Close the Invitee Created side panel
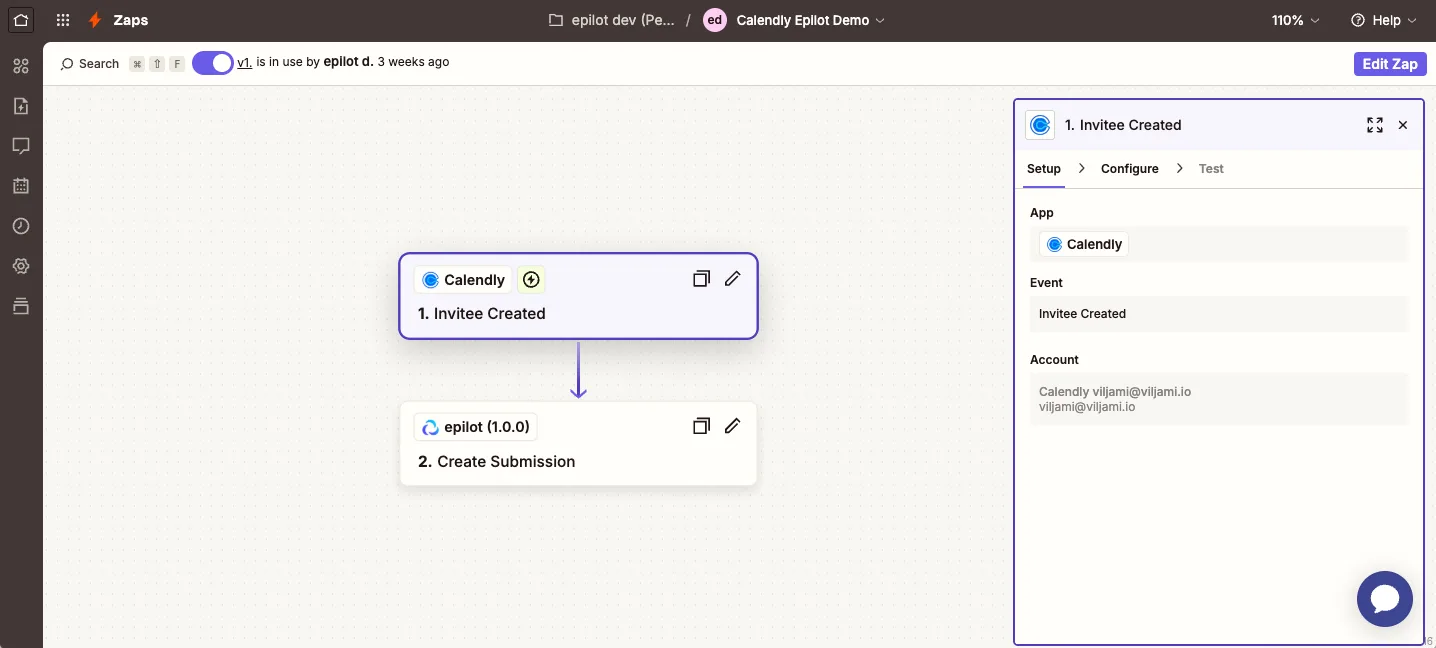 click(x=1403, y=125)
